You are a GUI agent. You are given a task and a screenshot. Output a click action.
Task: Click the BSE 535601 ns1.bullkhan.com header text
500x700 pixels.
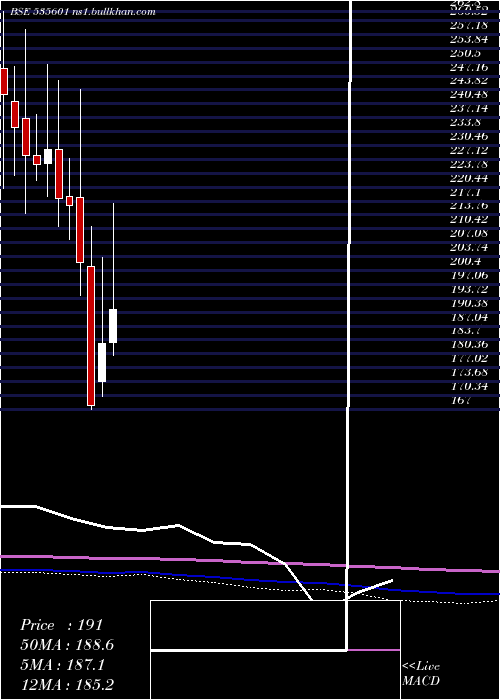pos(83,12)
